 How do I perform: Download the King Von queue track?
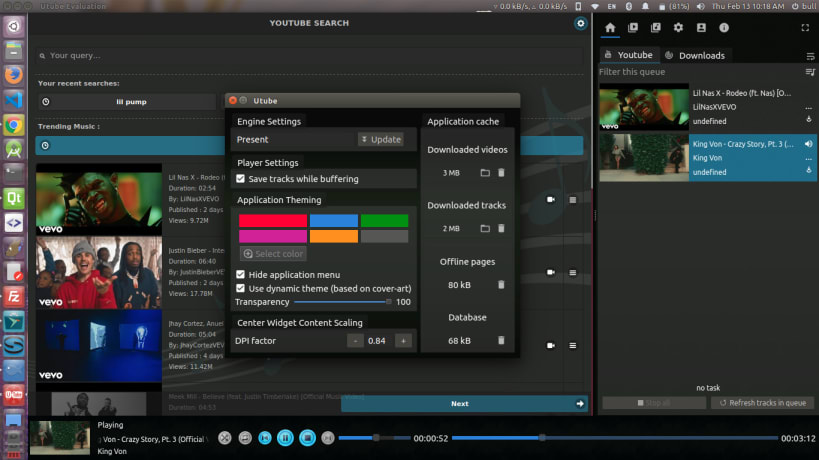pyautogui.click(x=809, y=170)
